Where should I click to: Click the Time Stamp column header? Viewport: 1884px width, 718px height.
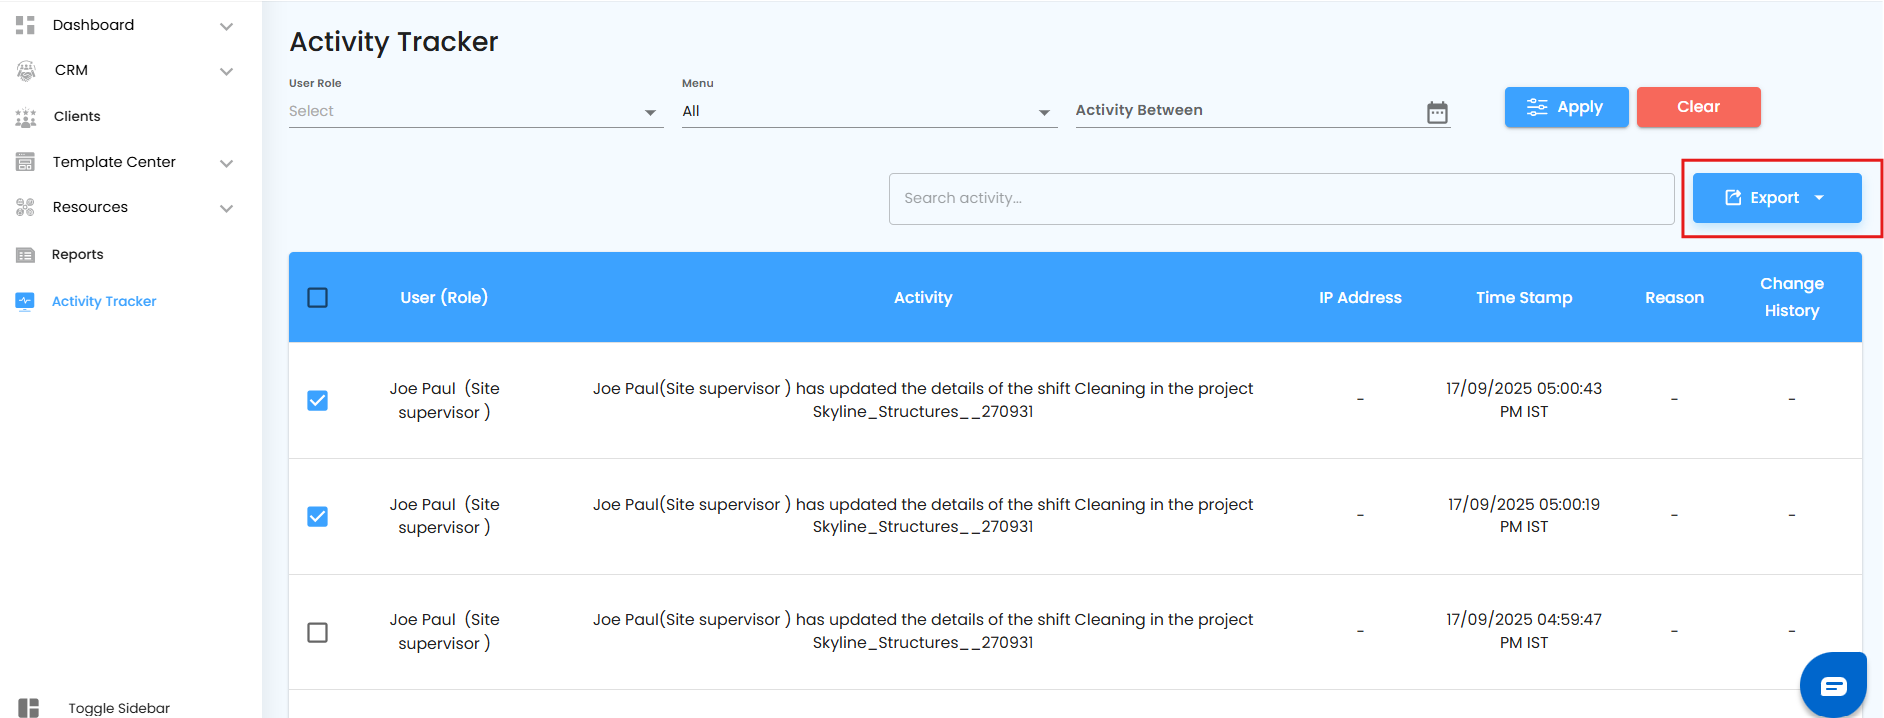pyautogui.click(x=1524, y=297)
